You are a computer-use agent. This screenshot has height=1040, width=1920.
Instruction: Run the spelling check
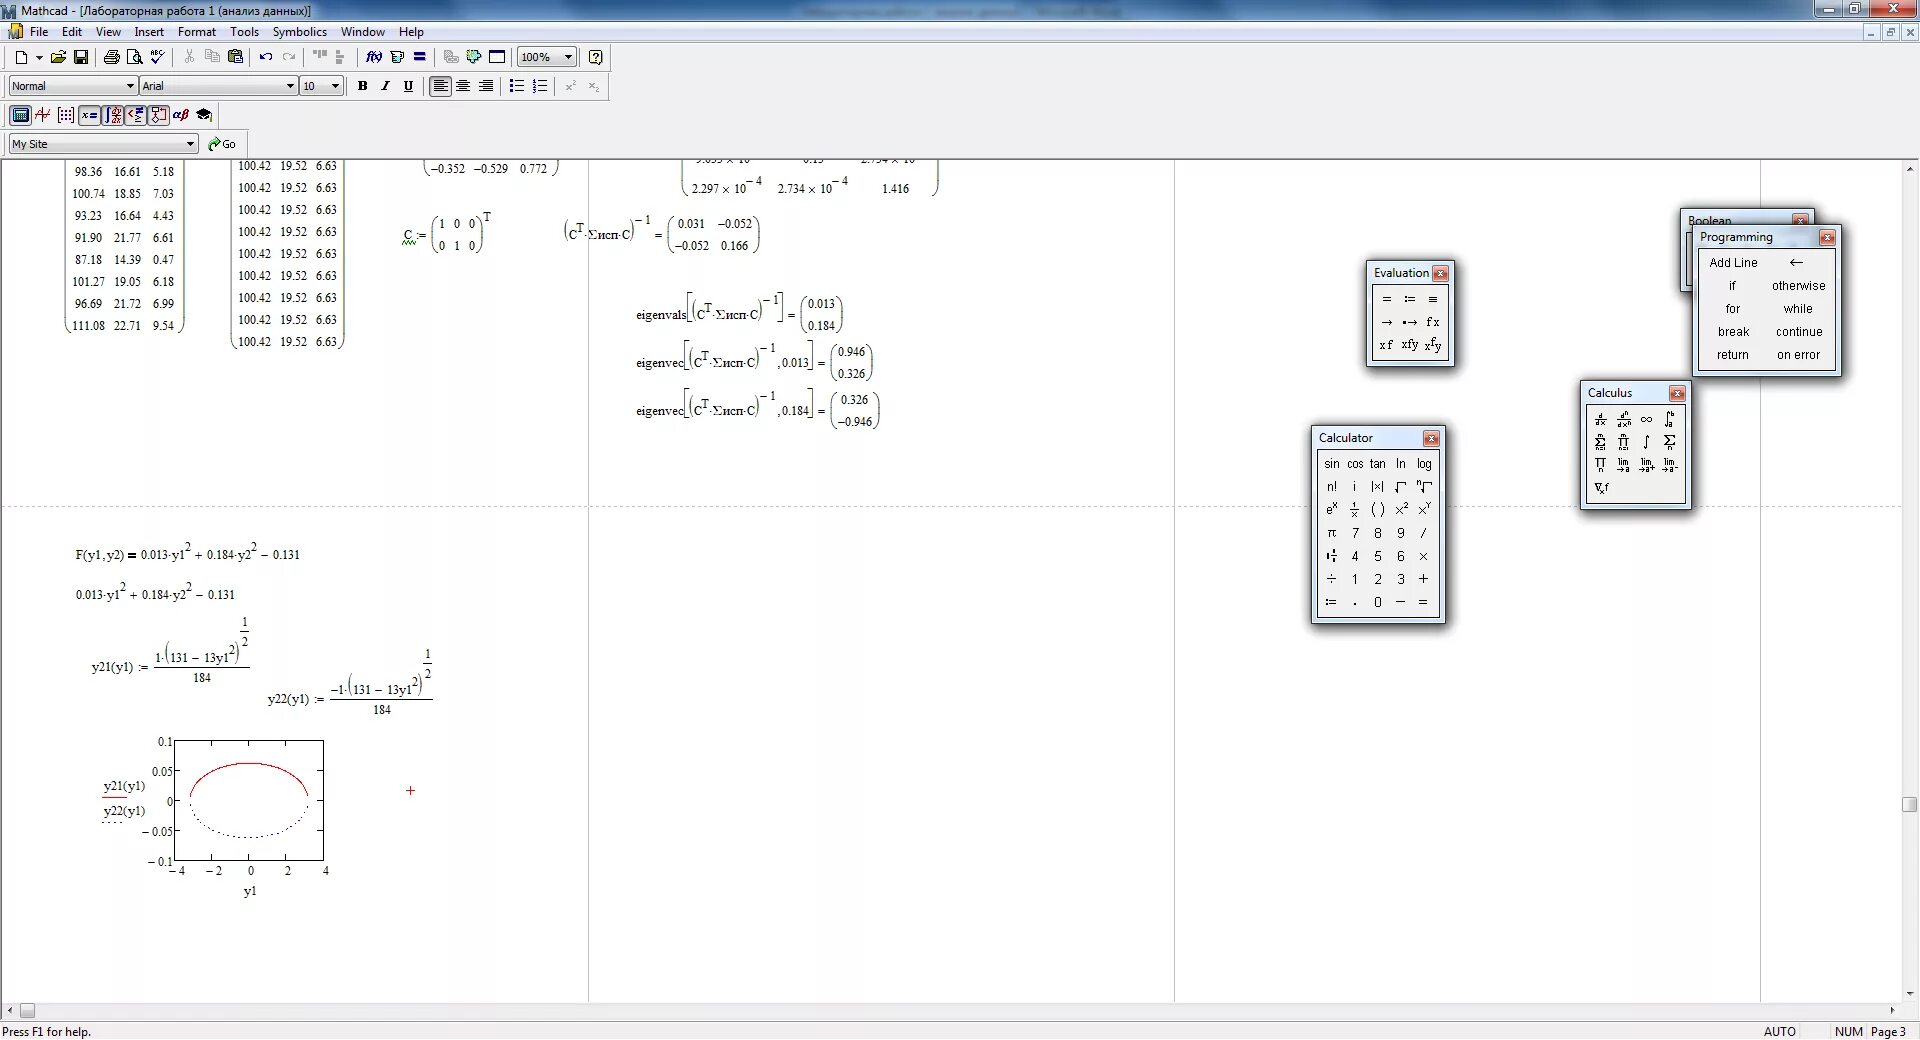tap(157, 57)
